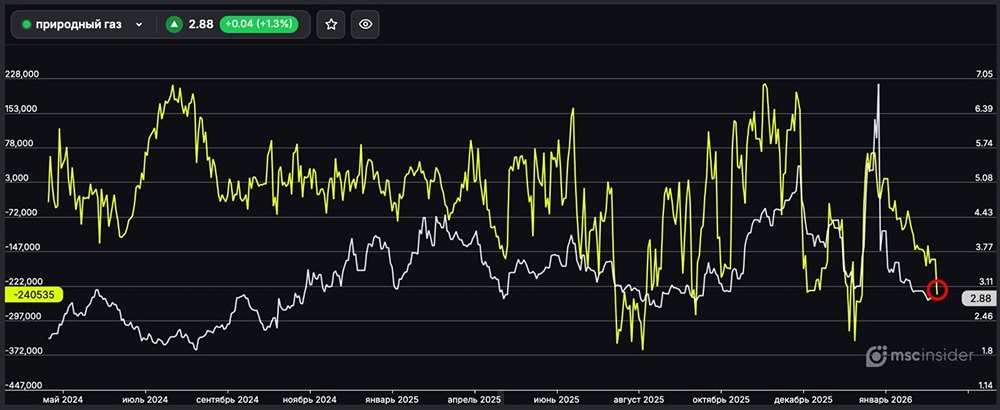Click the 1.14 right axis label
The height and width of the screenshot is (410, 1000).
(x=984, y=386)
